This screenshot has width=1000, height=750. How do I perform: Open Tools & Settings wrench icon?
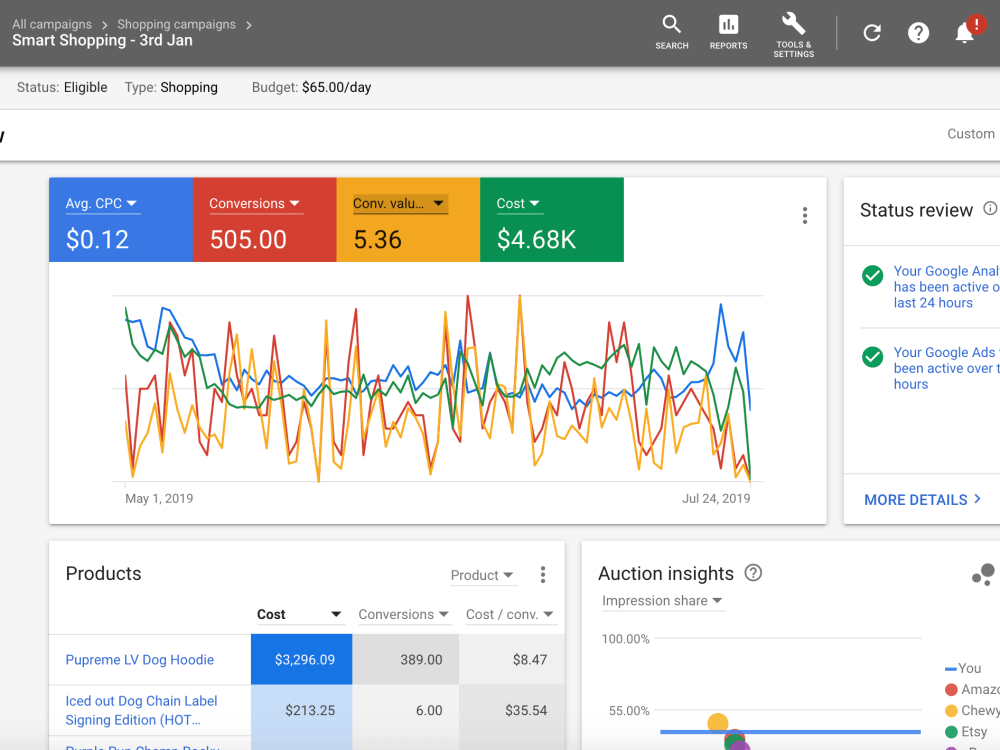793,34
